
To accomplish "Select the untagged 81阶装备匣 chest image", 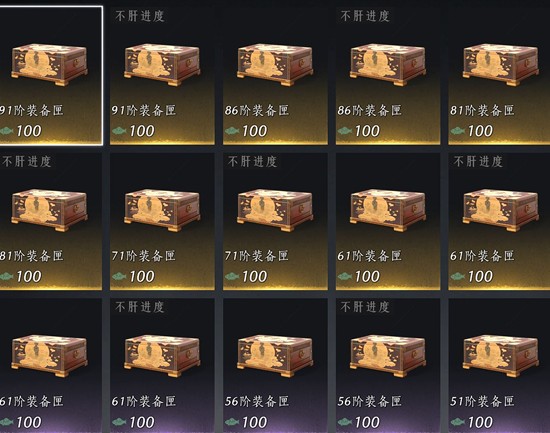I will click(501, 64).
